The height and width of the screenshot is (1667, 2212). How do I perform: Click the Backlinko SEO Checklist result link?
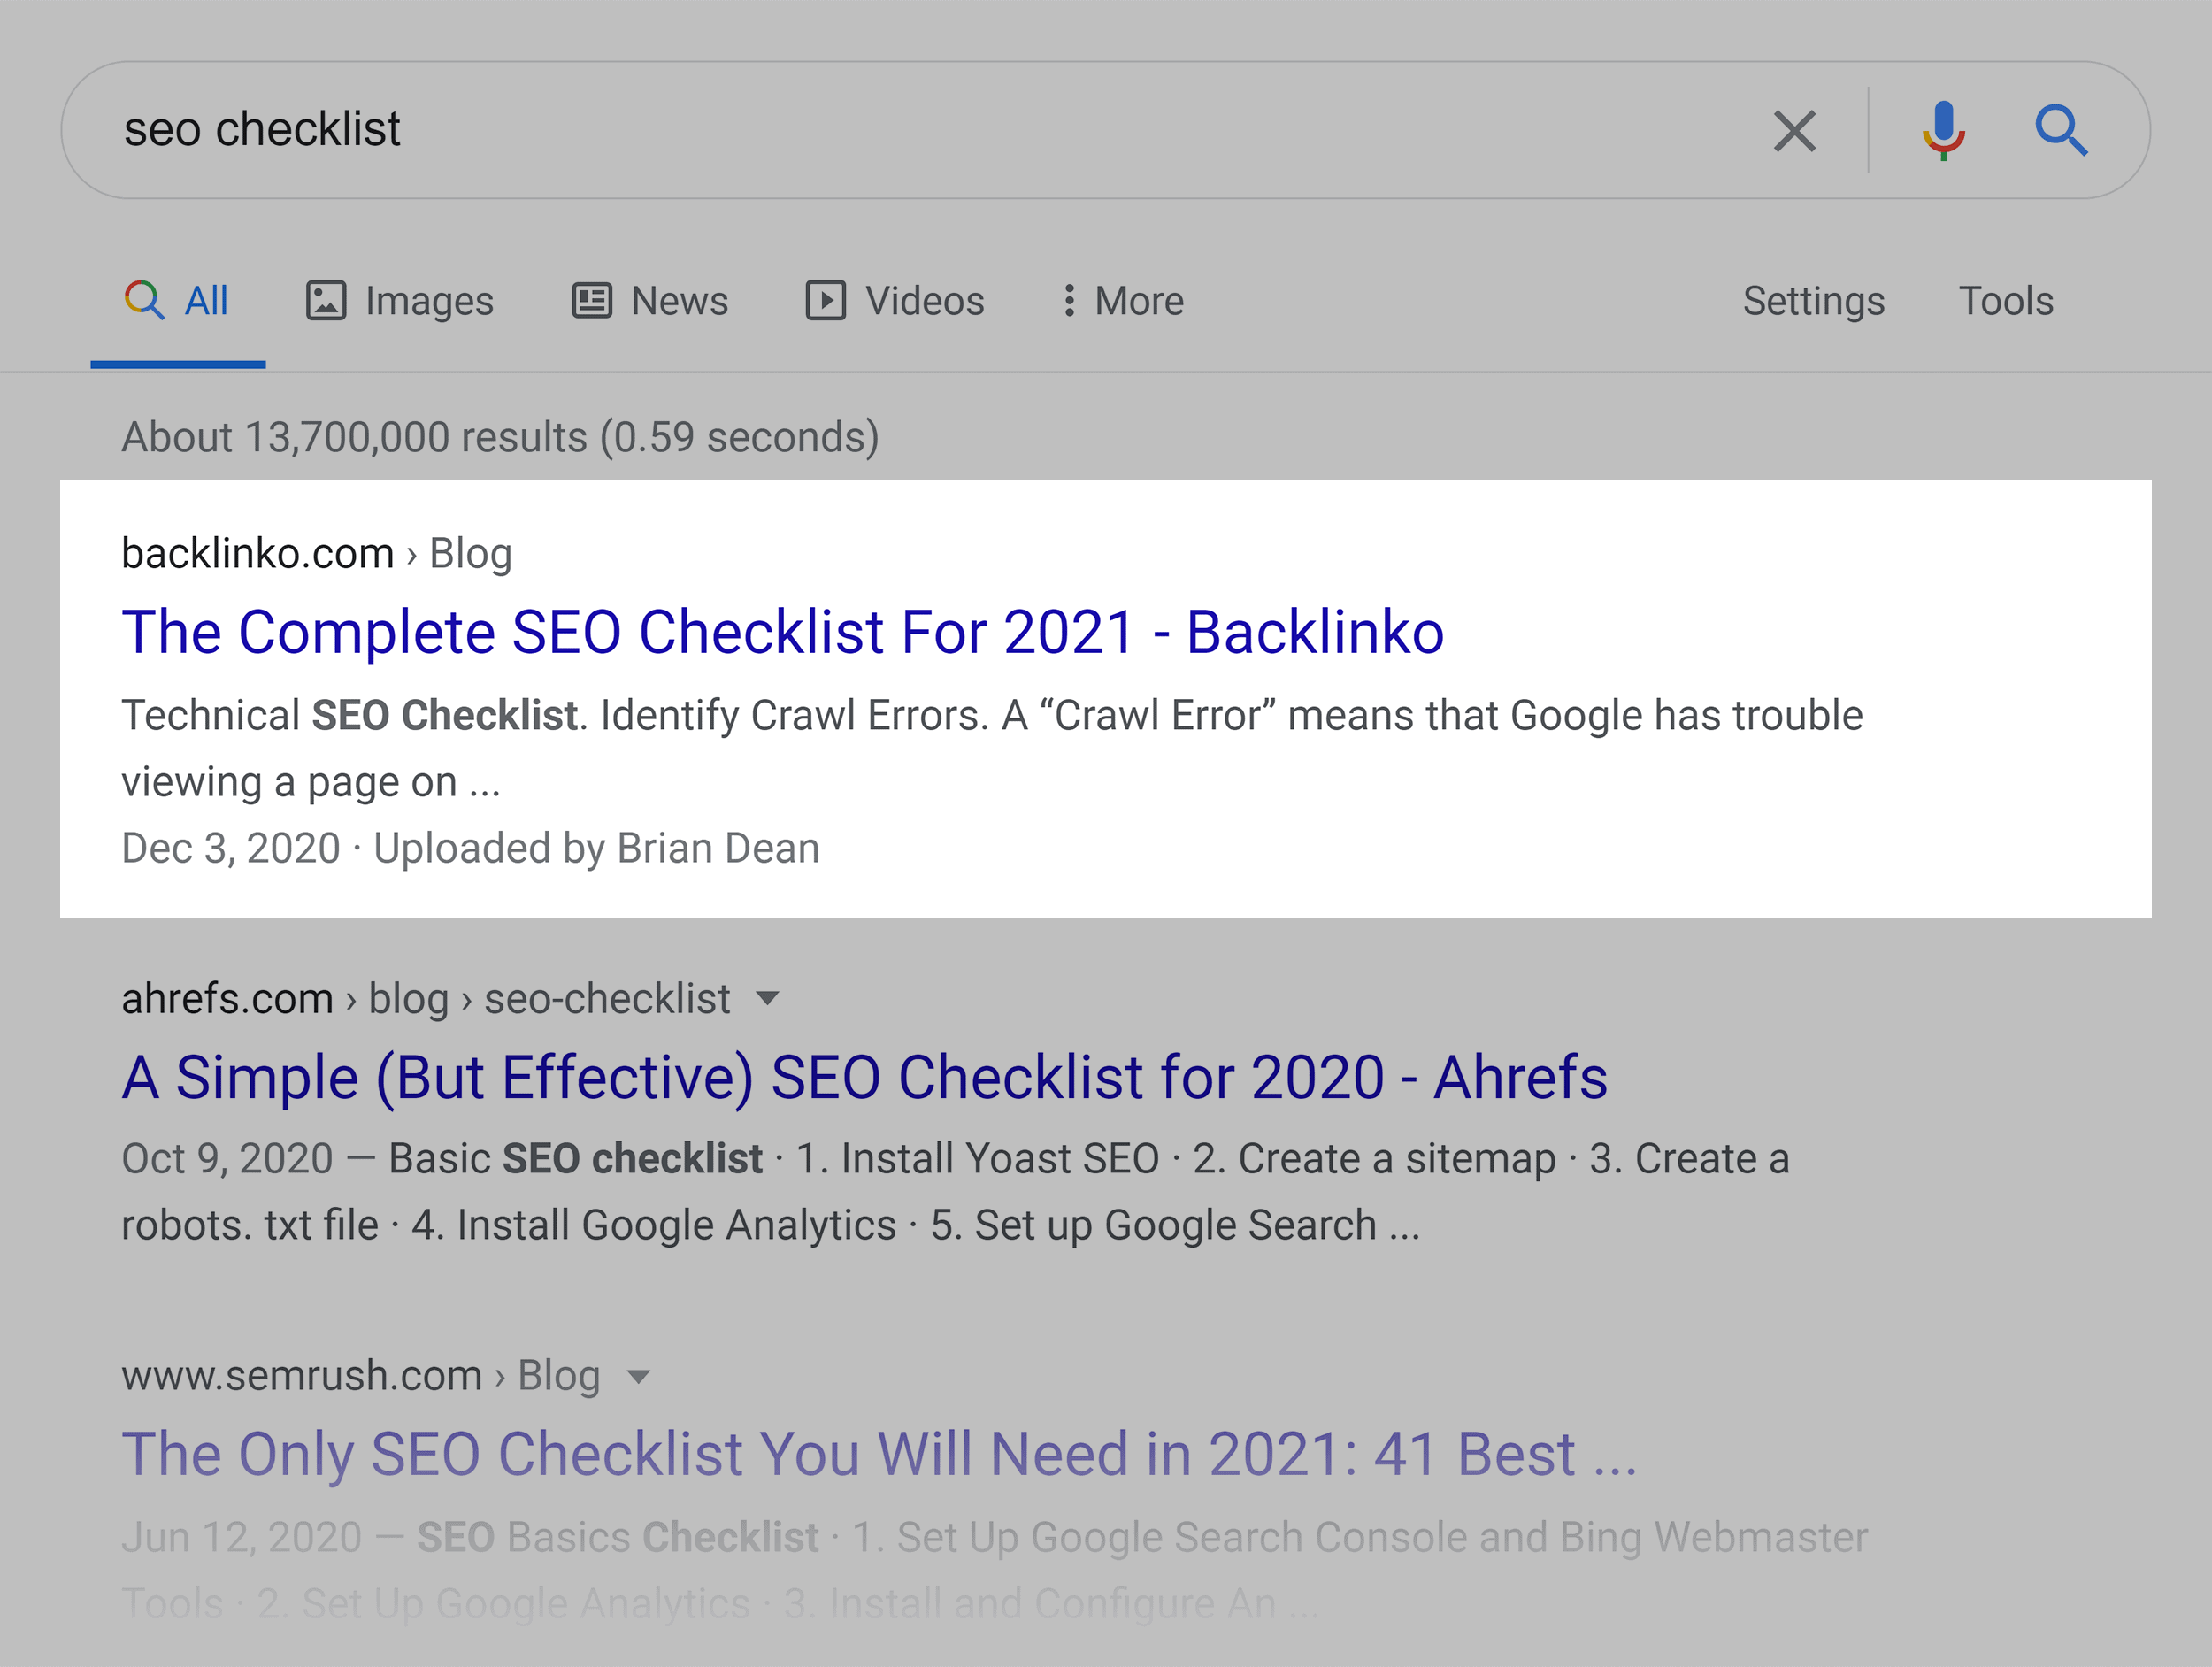[x=788, y=630]
